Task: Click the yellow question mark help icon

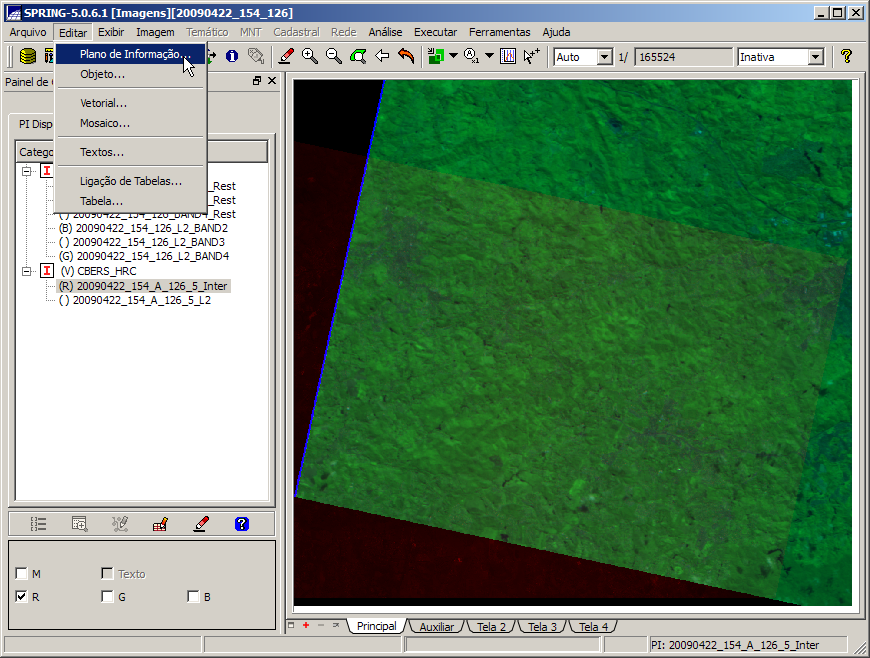Action: pyautogui.click(x=846, y=57)
